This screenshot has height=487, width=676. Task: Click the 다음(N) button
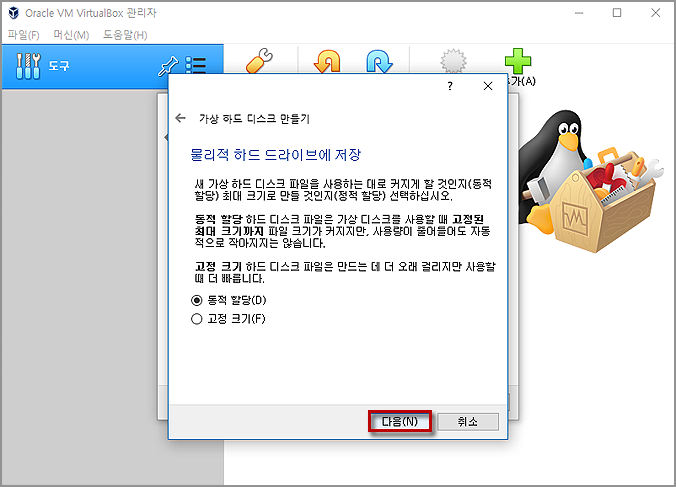coord(400,421)
